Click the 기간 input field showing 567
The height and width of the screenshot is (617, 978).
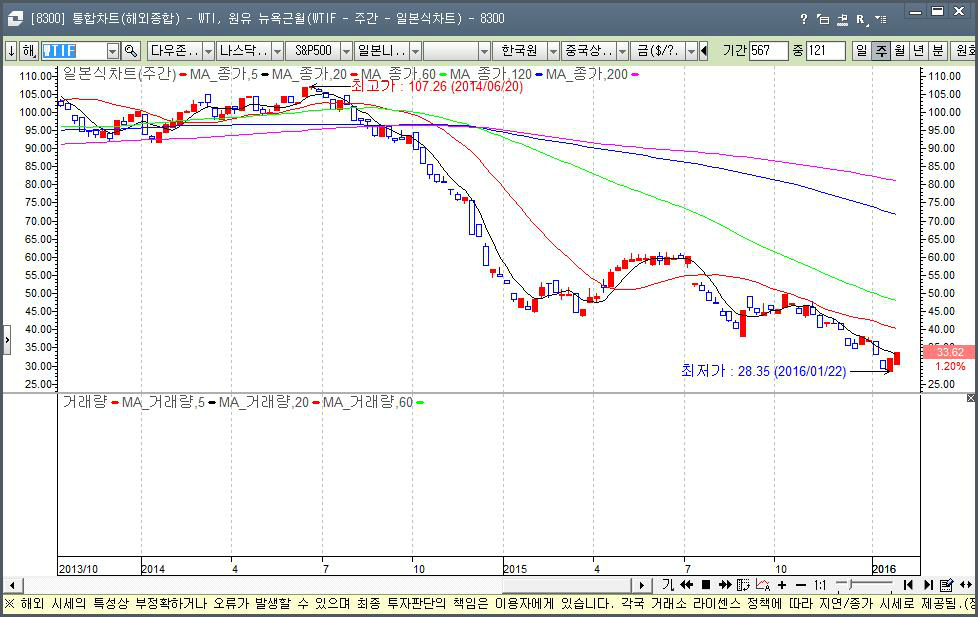768,51
